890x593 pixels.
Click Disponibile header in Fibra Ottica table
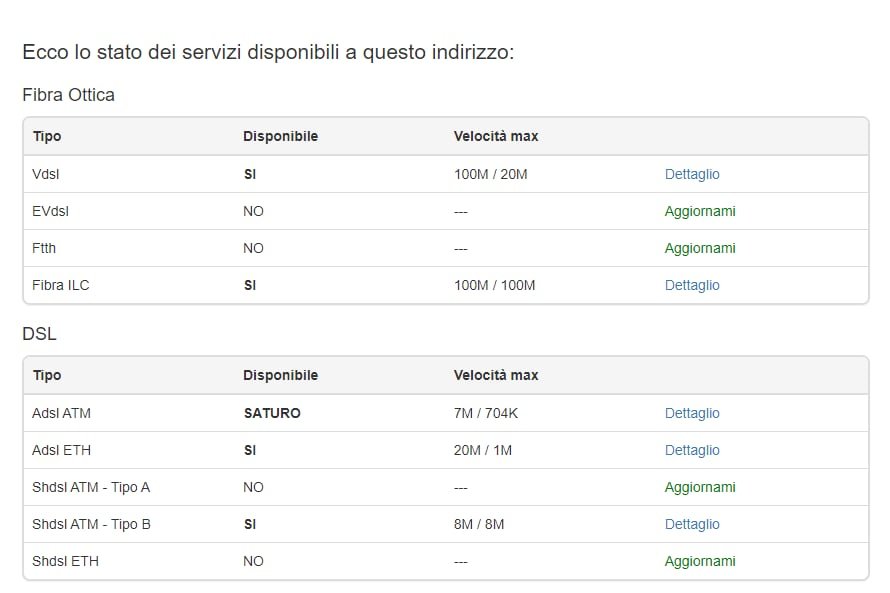pos(280,136)
